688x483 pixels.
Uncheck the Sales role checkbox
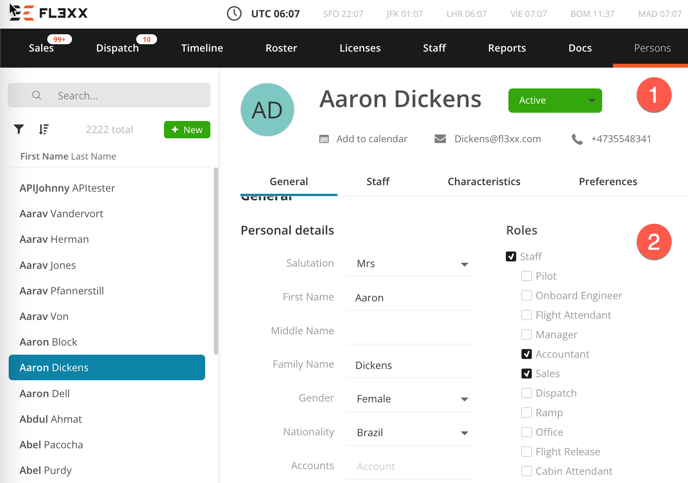pos(526,373)
